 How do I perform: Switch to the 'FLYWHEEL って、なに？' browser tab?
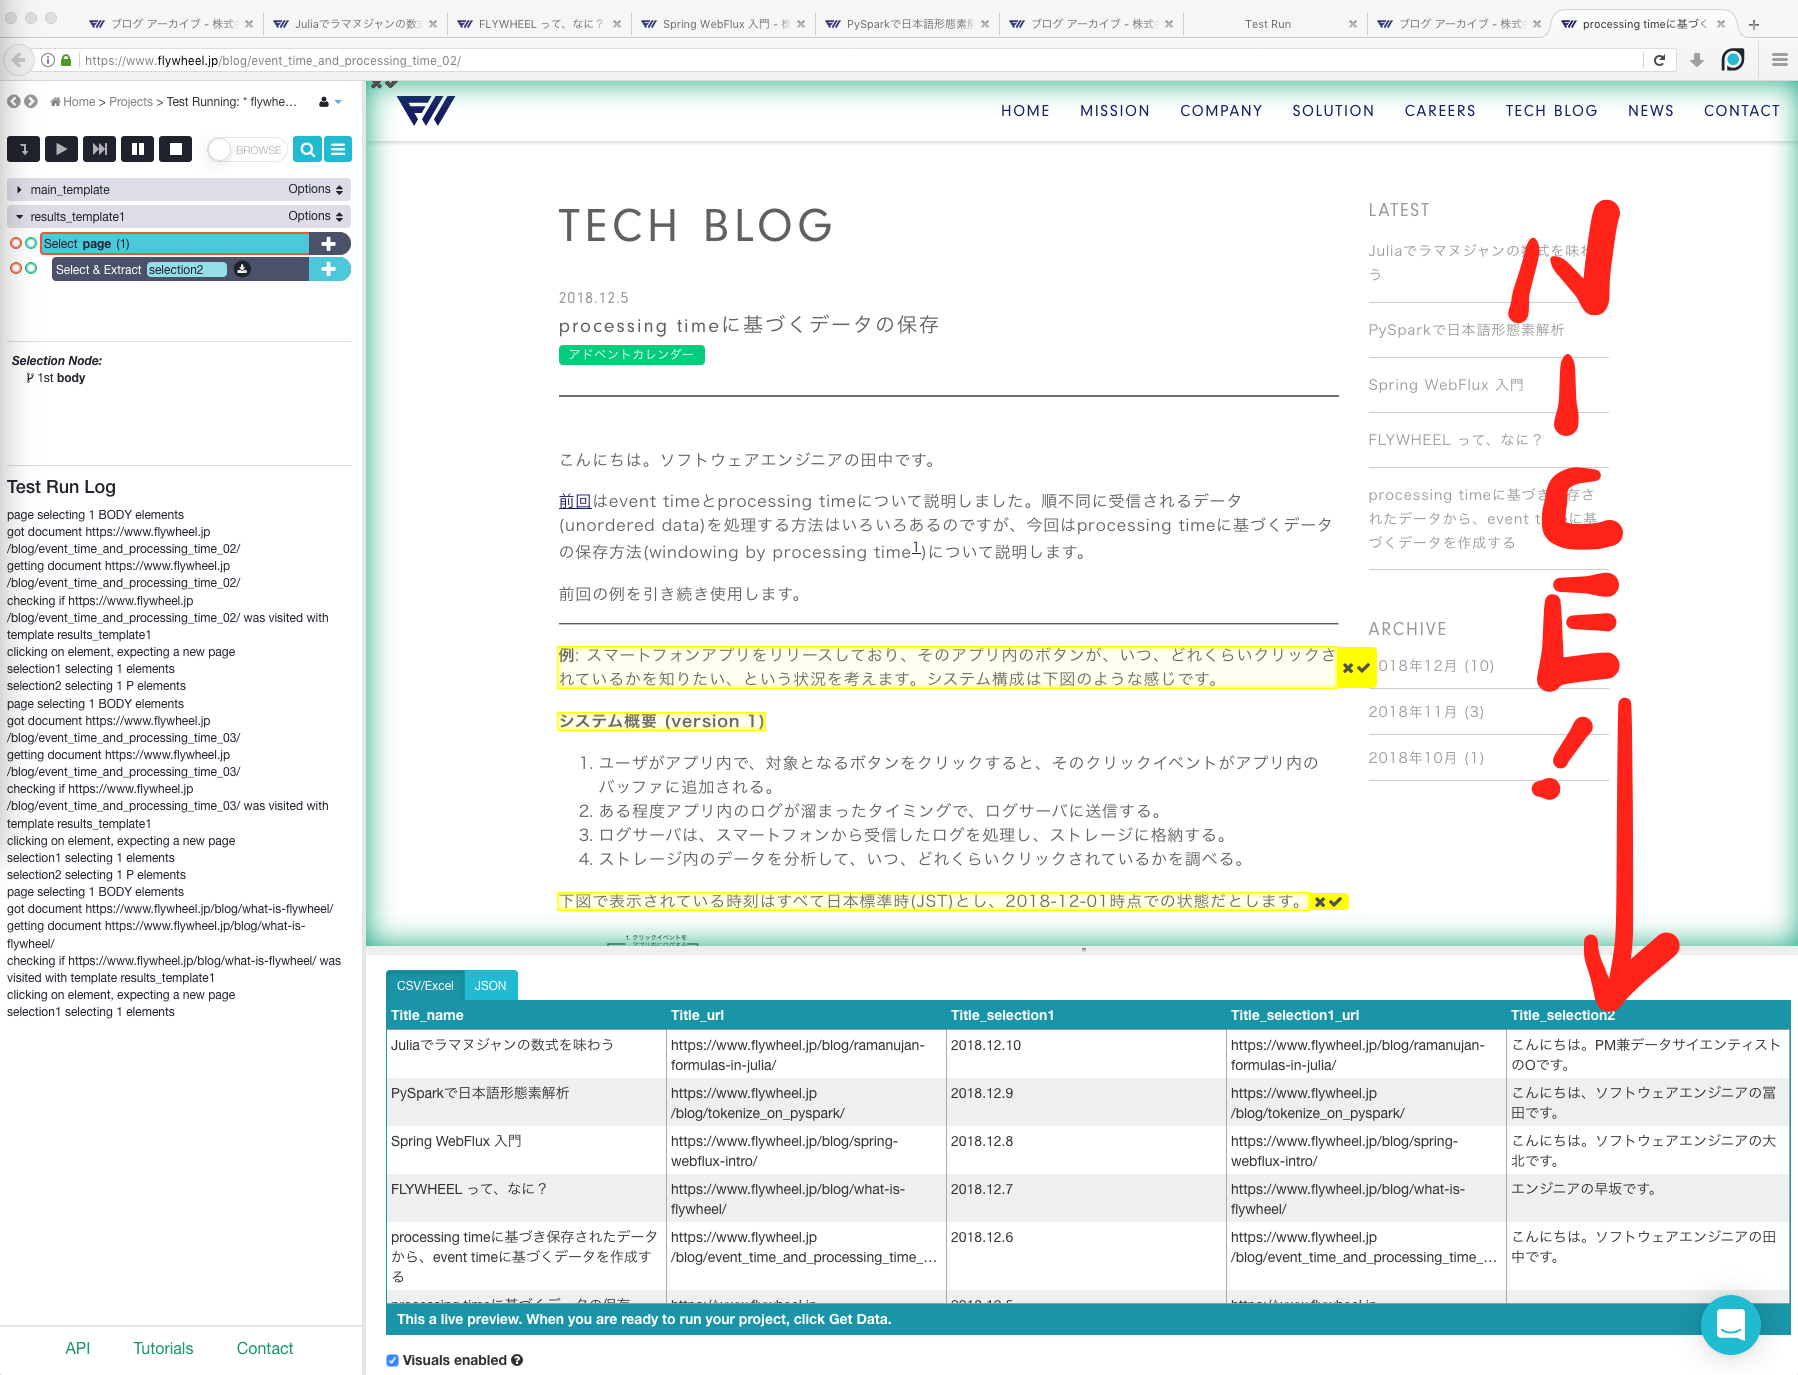point(540,24)
